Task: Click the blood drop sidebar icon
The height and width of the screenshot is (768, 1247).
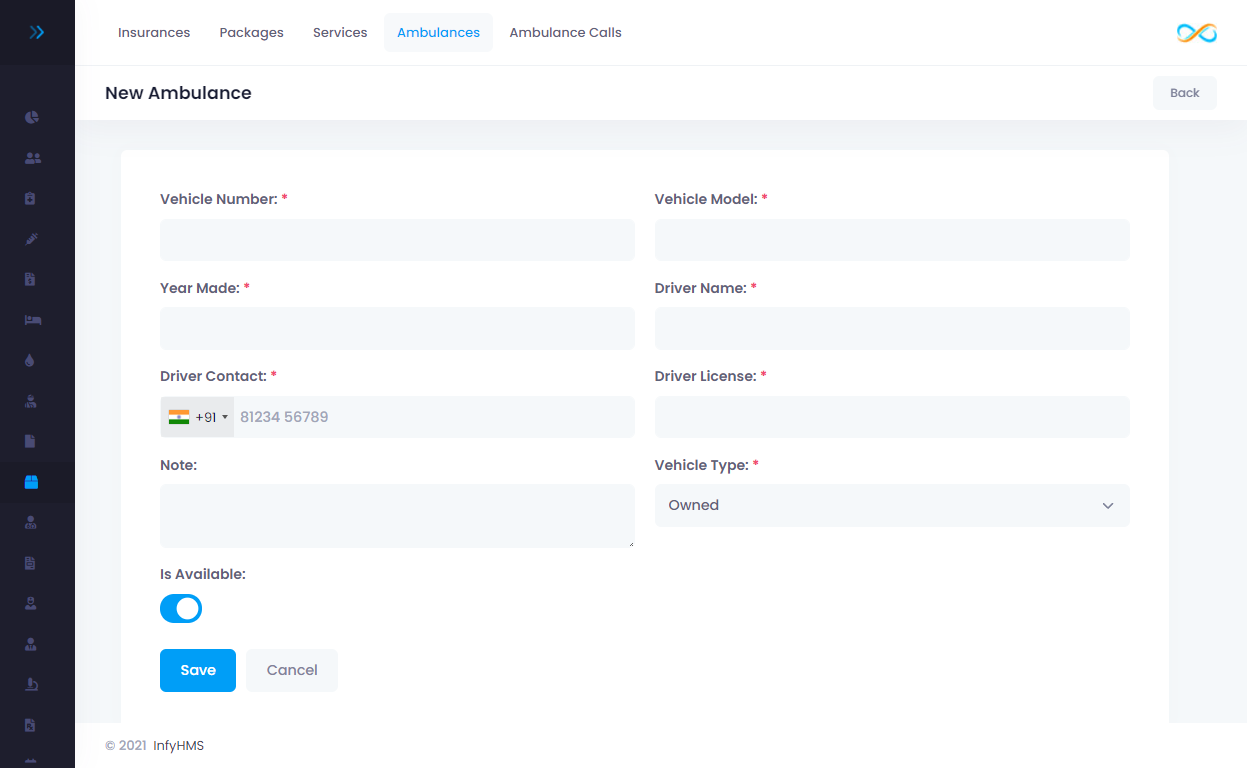Action: click(30, 360)
